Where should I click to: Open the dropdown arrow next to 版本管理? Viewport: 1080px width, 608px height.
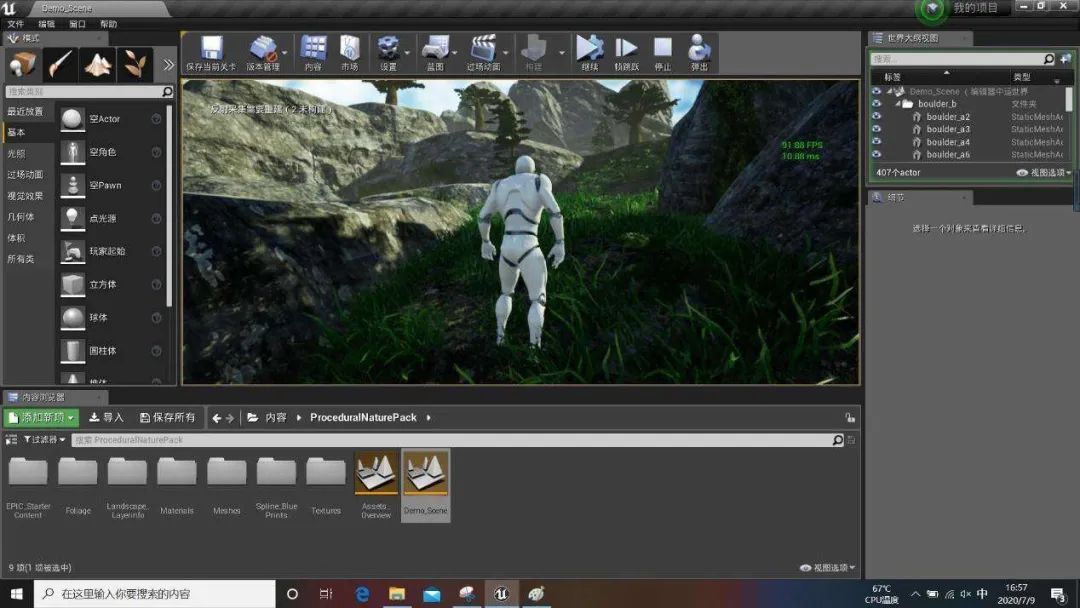tap(284, 52)
